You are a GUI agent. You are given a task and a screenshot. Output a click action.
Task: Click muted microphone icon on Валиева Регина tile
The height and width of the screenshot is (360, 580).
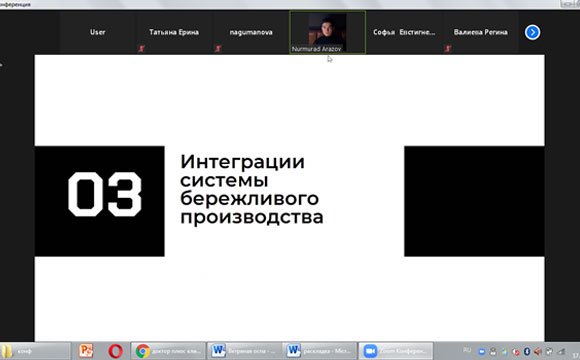[448, 48]
